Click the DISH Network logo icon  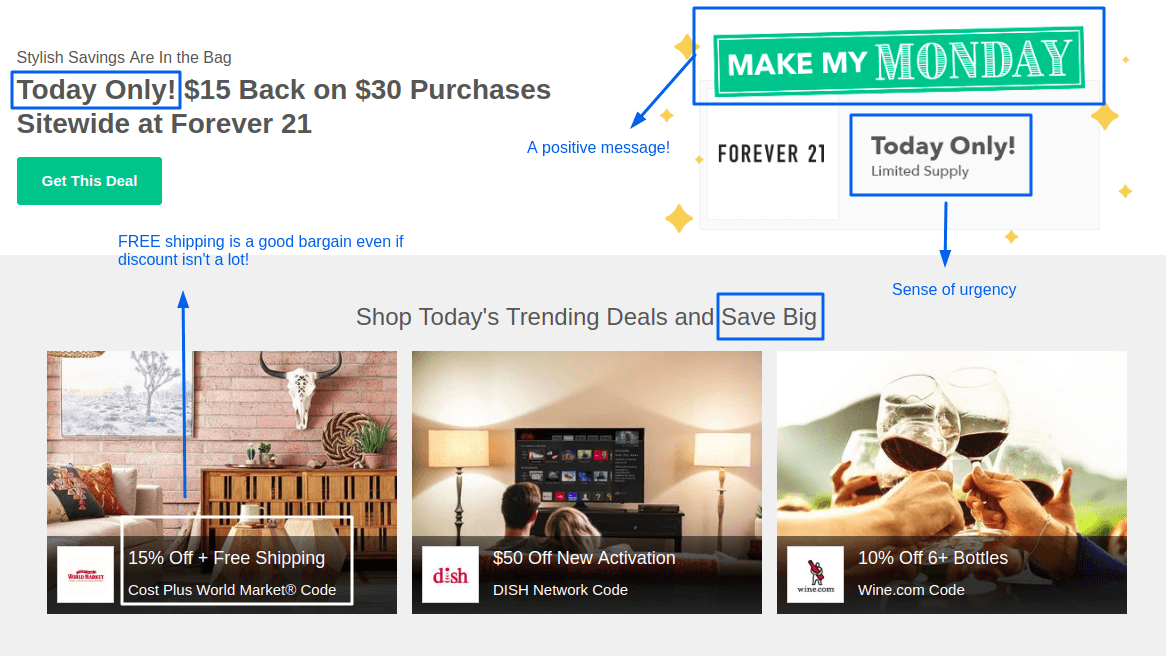point(450,574)
